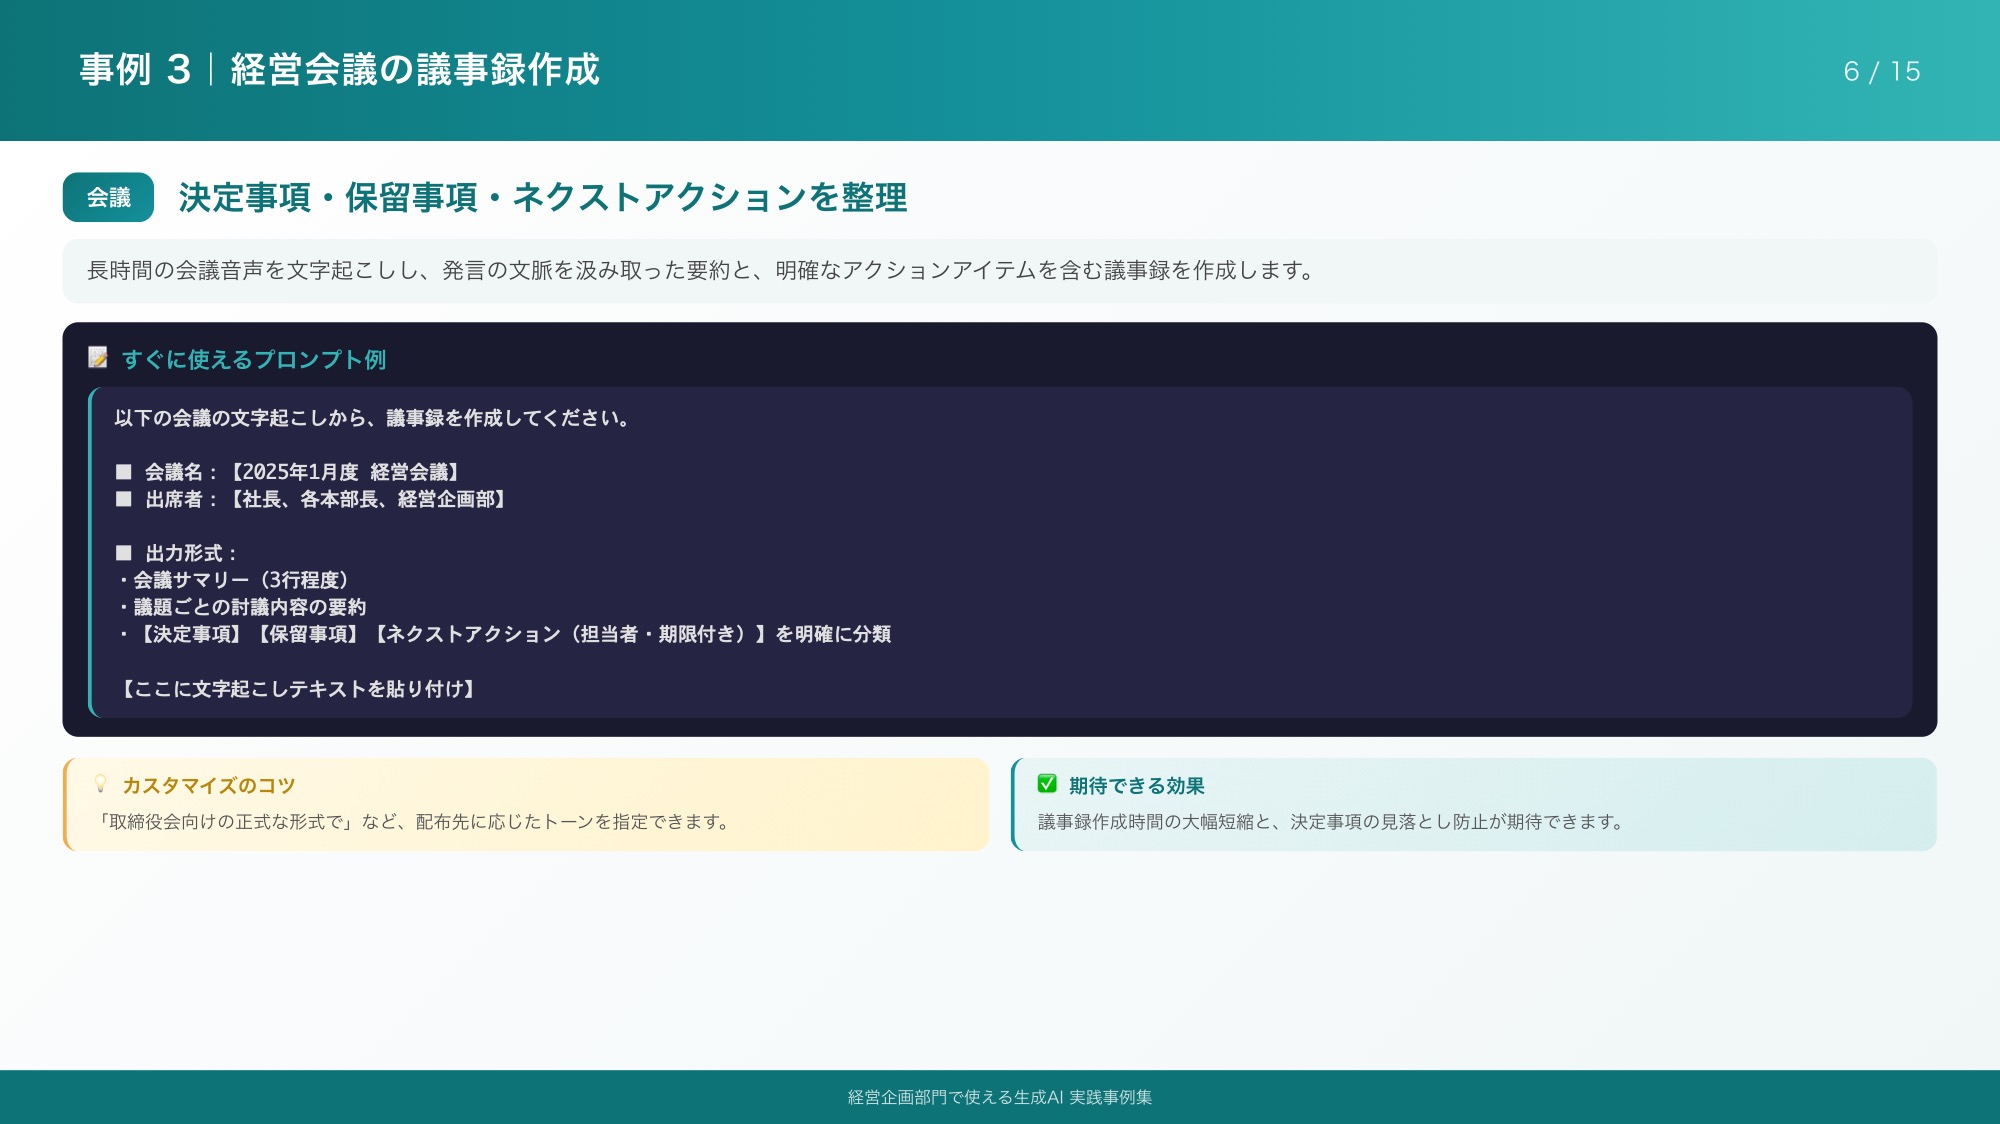This screenshot has height=1124, width=2000.
Task: Click the bullet 議題ごとの討議内容の要約
Action: [241, 607]
